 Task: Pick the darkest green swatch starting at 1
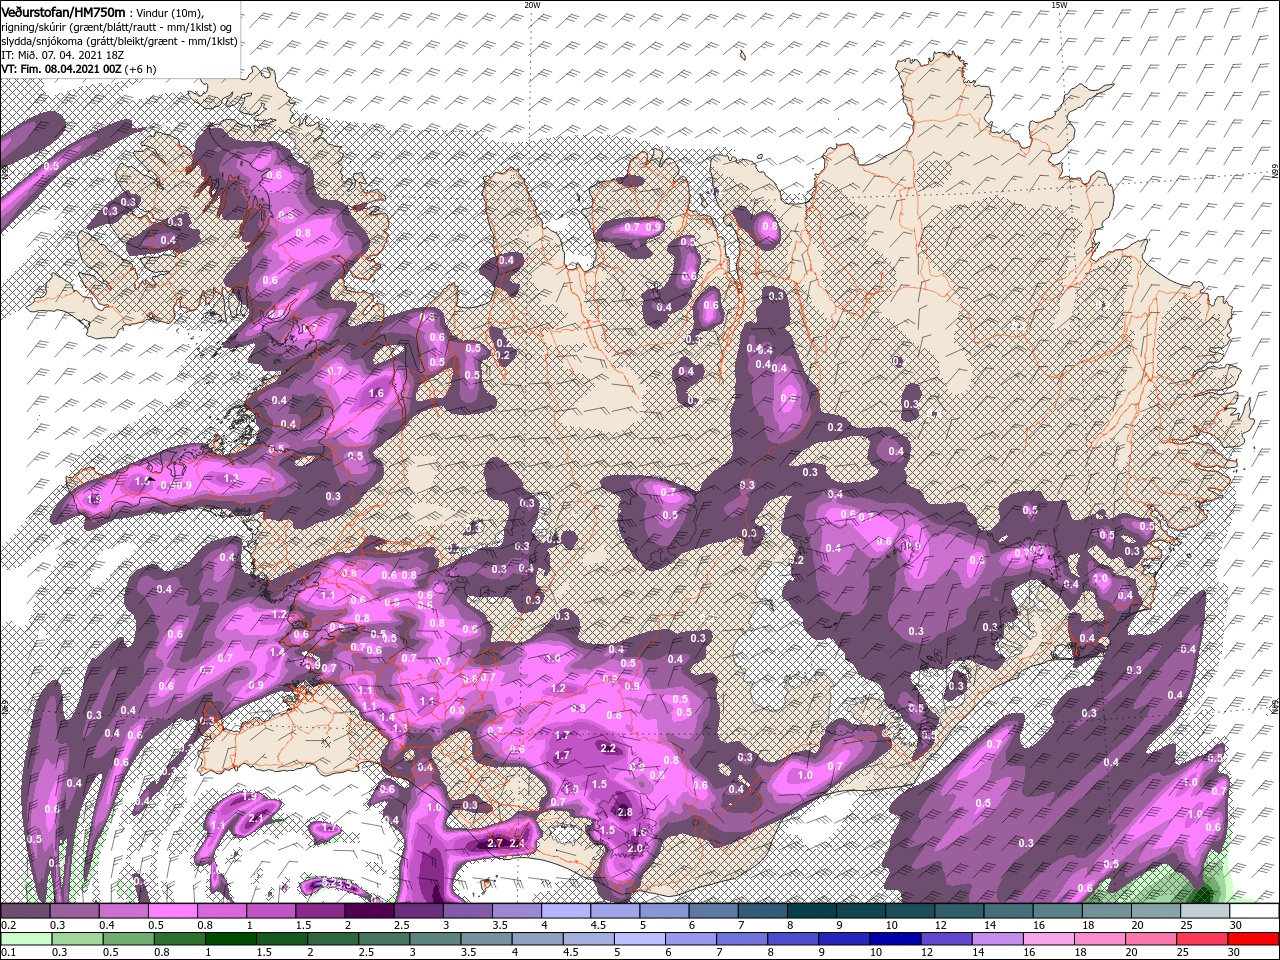point(230,939)
